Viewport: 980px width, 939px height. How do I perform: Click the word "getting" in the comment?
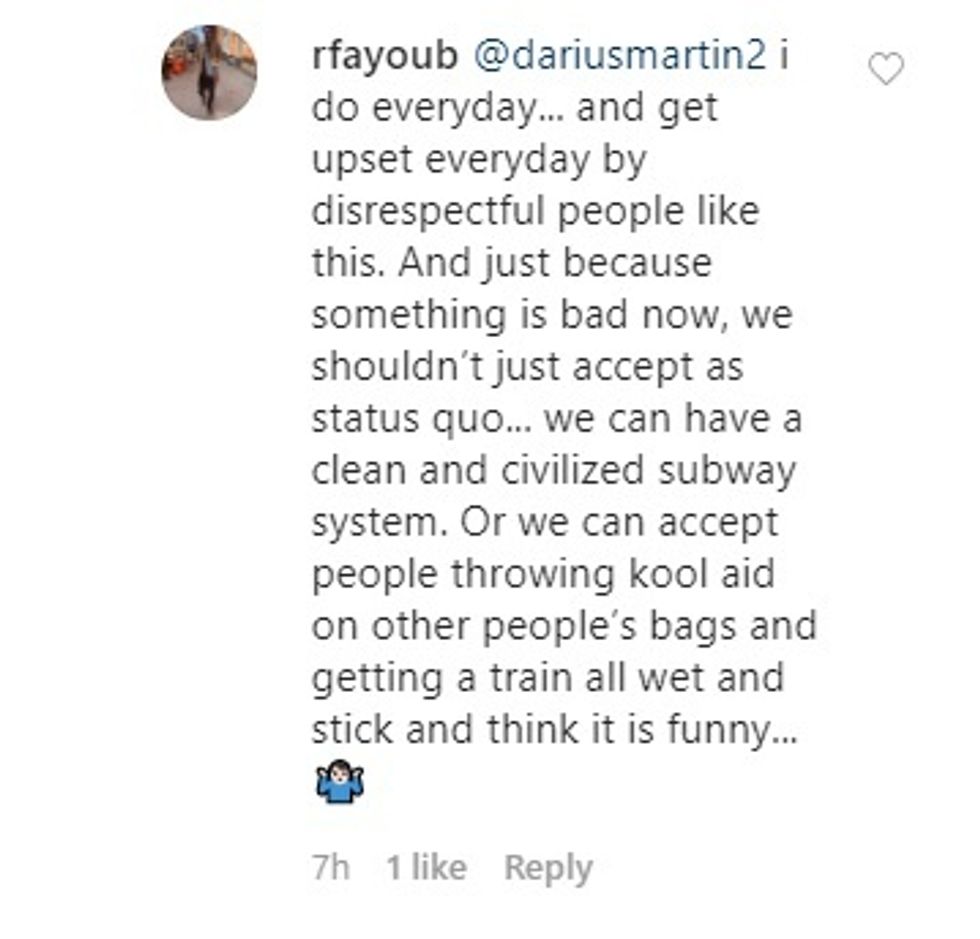pos(374,679)
